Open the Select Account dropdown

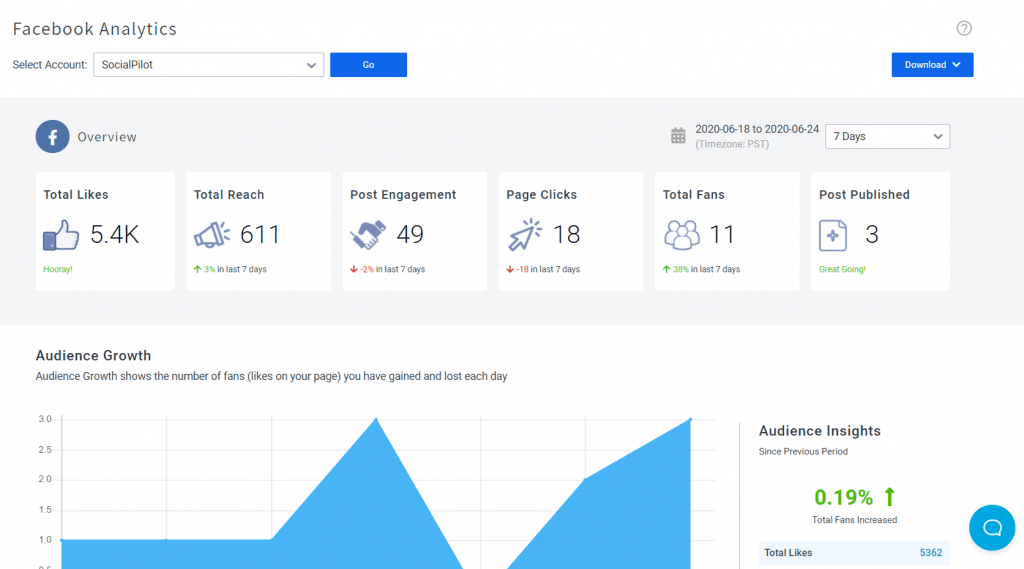pos(208,65)
